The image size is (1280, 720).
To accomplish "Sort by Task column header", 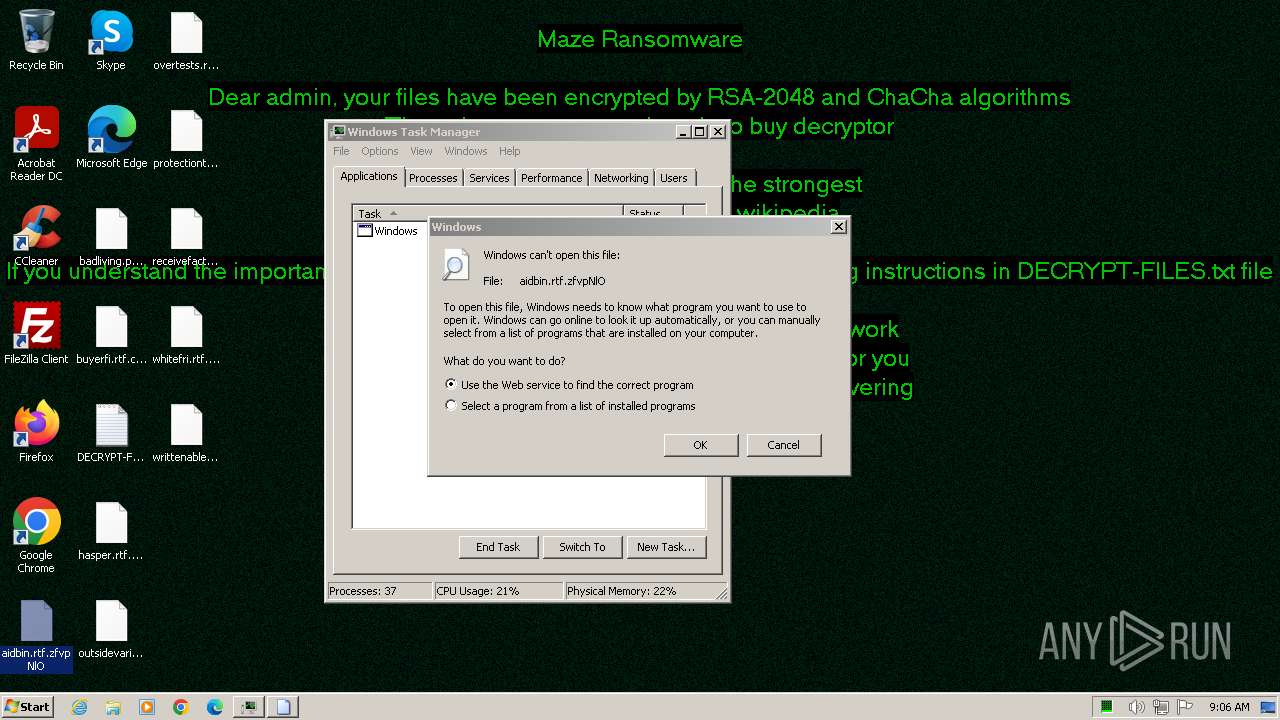I will 488,213.
